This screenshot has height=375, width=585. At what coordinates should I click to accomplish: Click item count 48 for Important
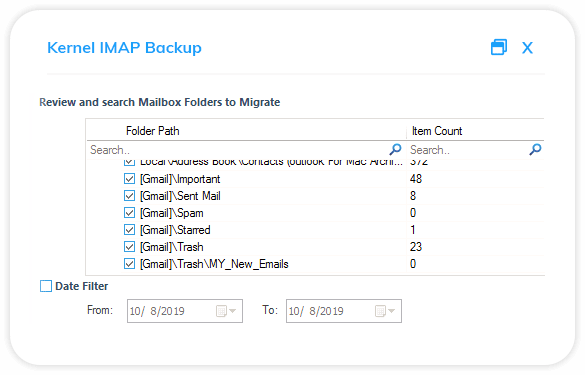pos(416,179)
